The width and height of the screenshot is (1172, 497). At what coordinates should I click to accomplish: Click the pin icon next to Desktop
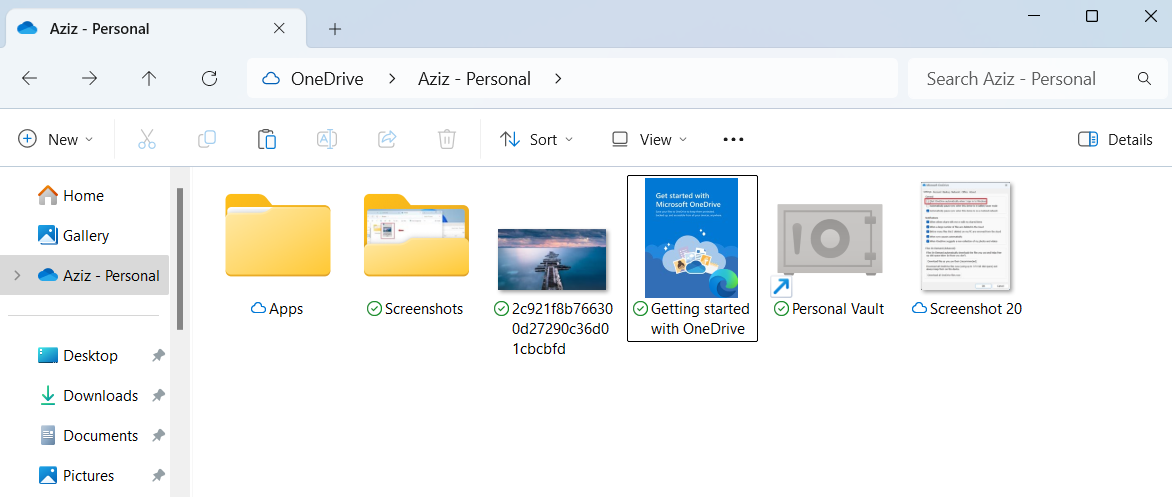pyautogui.click(x=158, y=356)
